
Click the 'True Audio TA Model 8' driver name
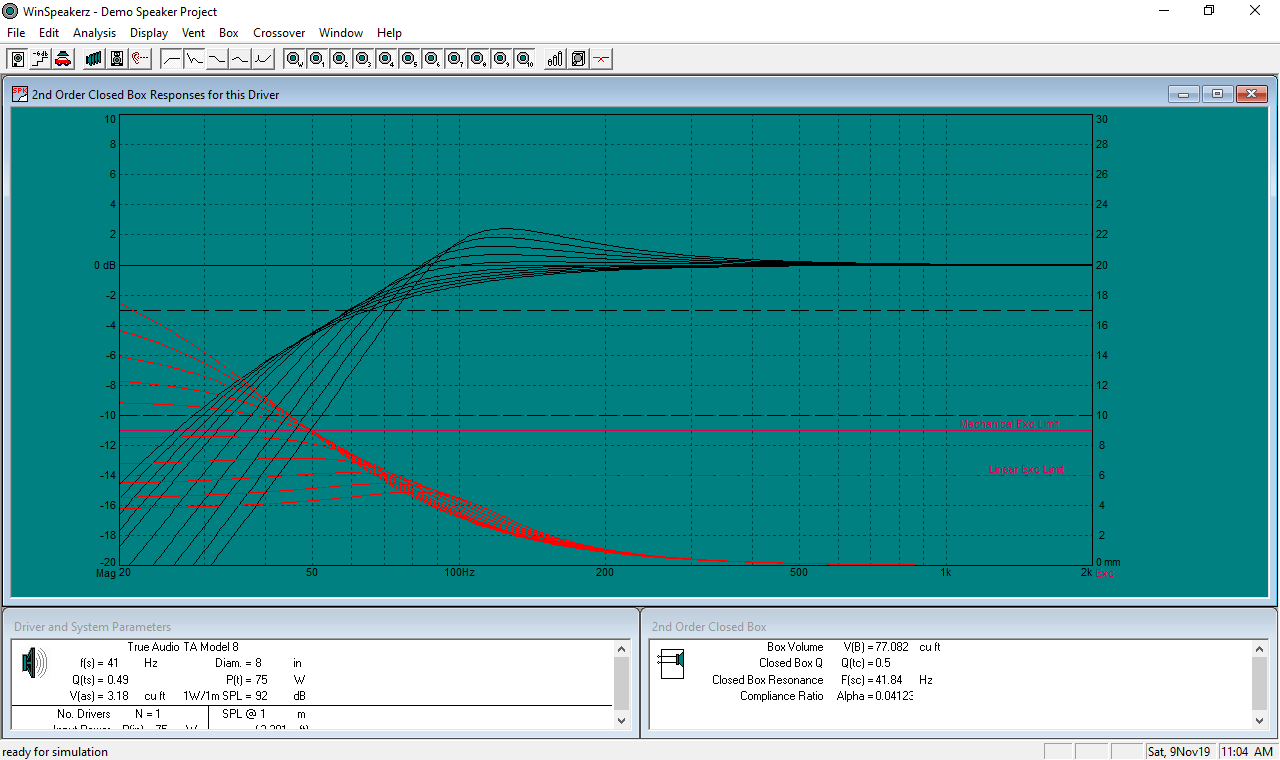coord(183,647)
